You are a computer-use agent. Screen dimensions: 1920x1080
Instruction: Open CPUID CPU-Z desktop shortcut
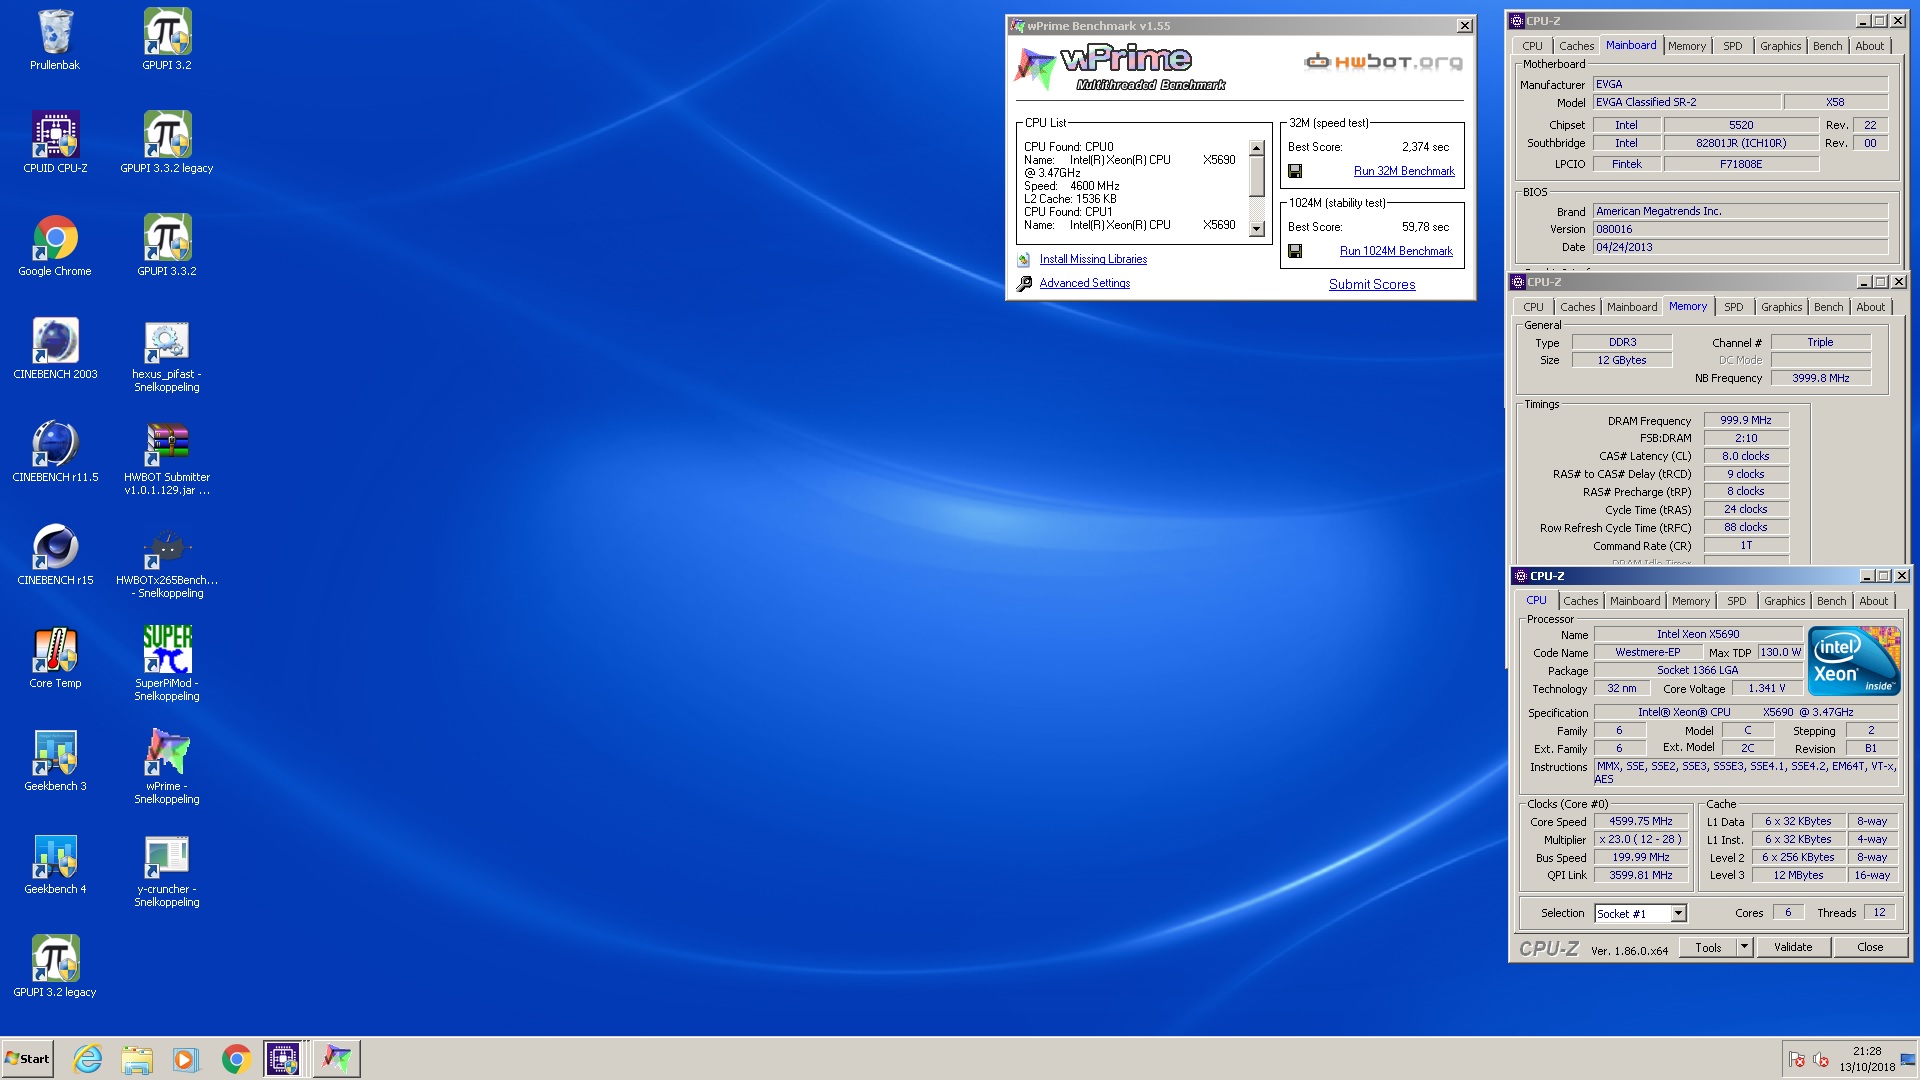[x=55, y=143]
